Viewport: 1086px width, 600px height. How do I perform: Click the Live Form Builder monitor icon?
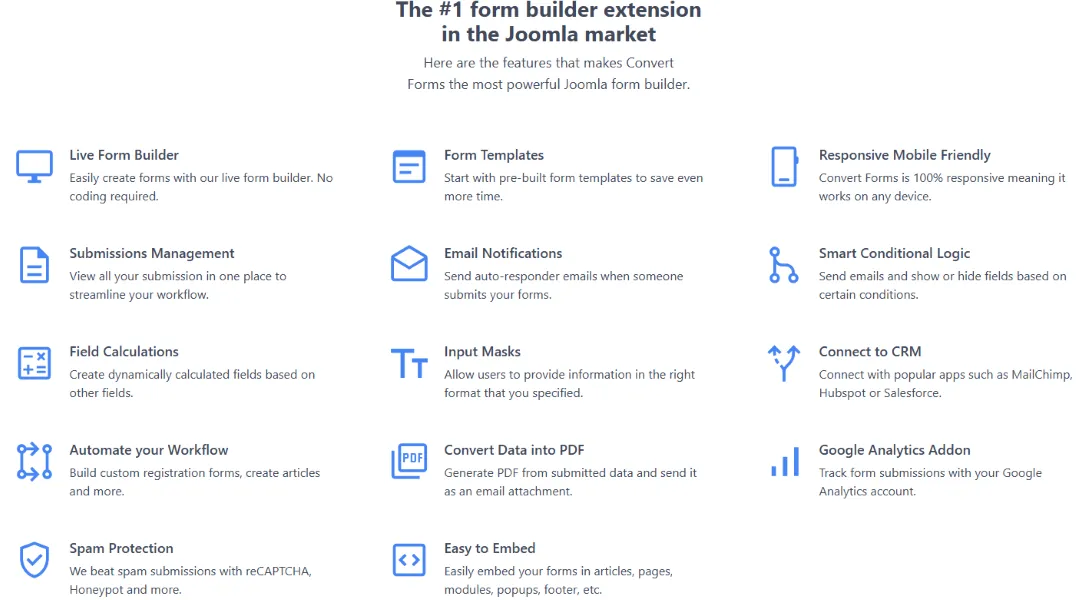(35, 166)
